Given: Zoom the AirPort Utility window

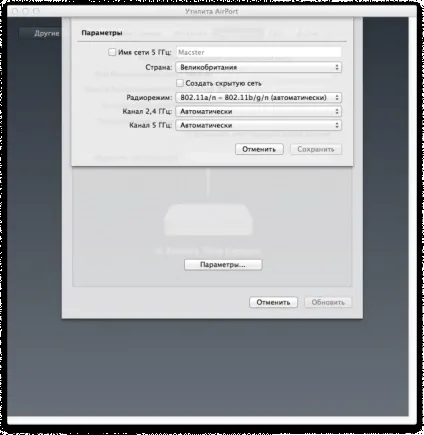Looking at the screenshot, I should 36,11.
